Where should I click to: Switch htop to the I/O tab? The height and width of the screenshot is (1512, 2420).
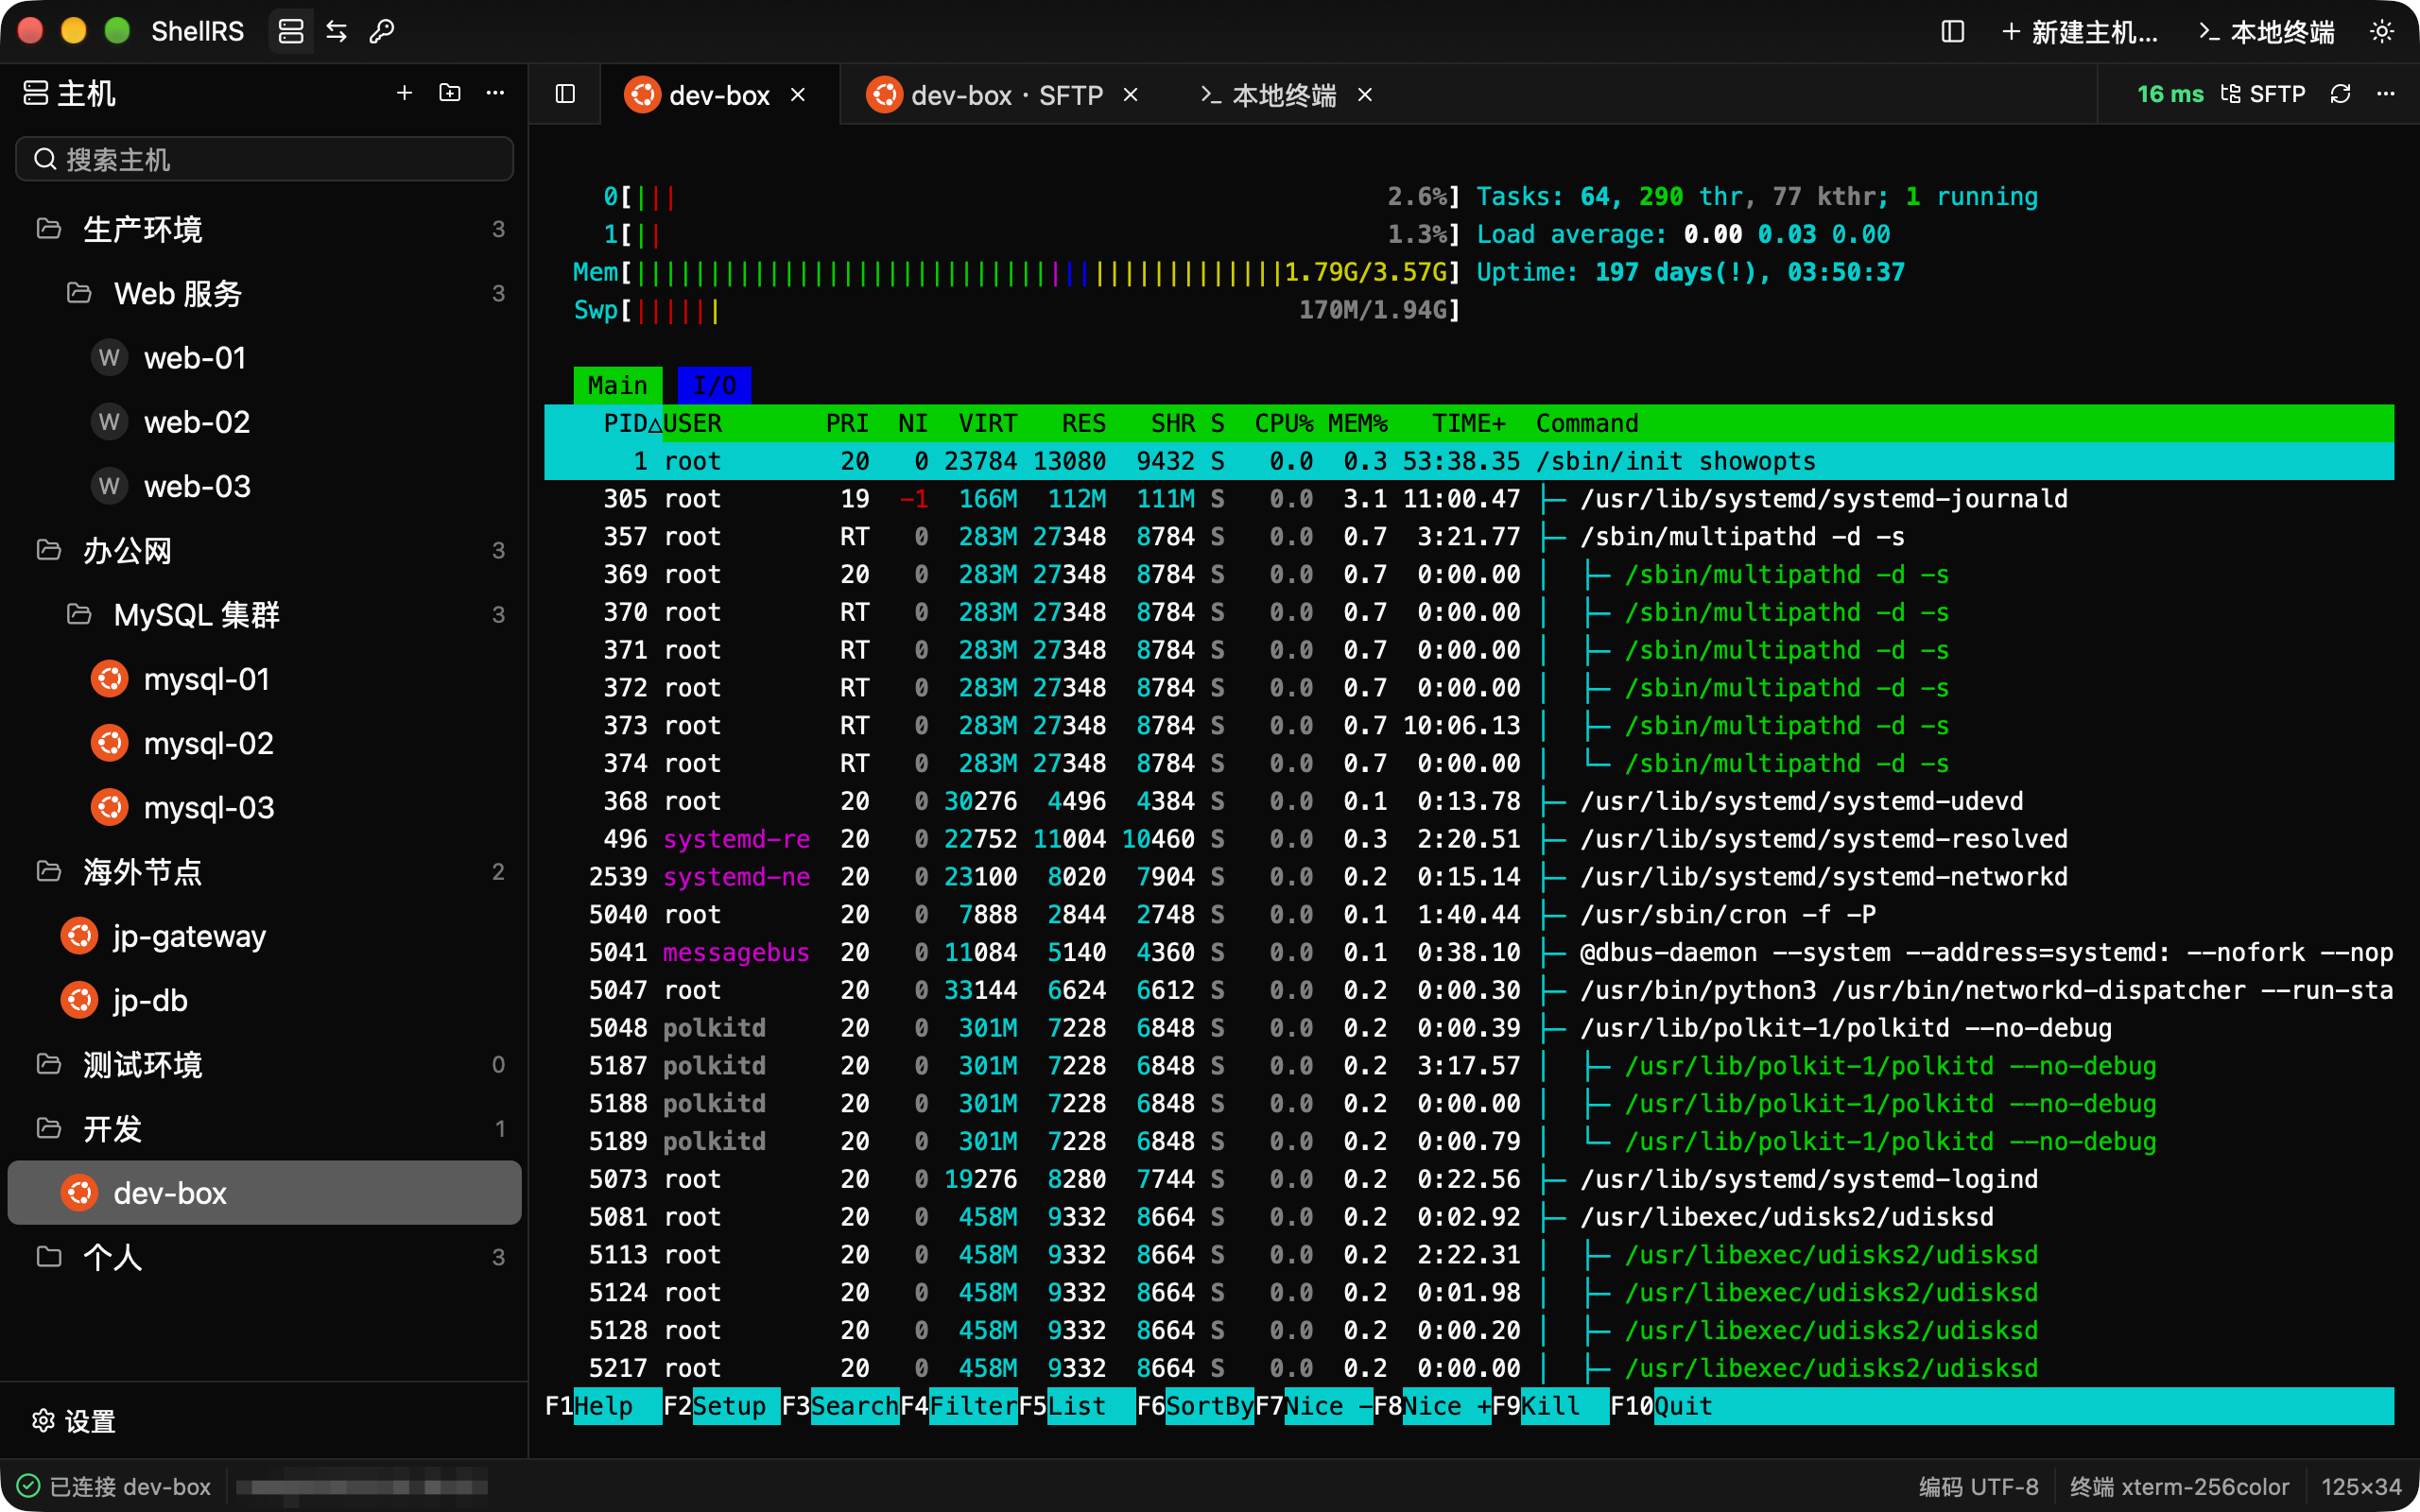(x=714, y=385)
